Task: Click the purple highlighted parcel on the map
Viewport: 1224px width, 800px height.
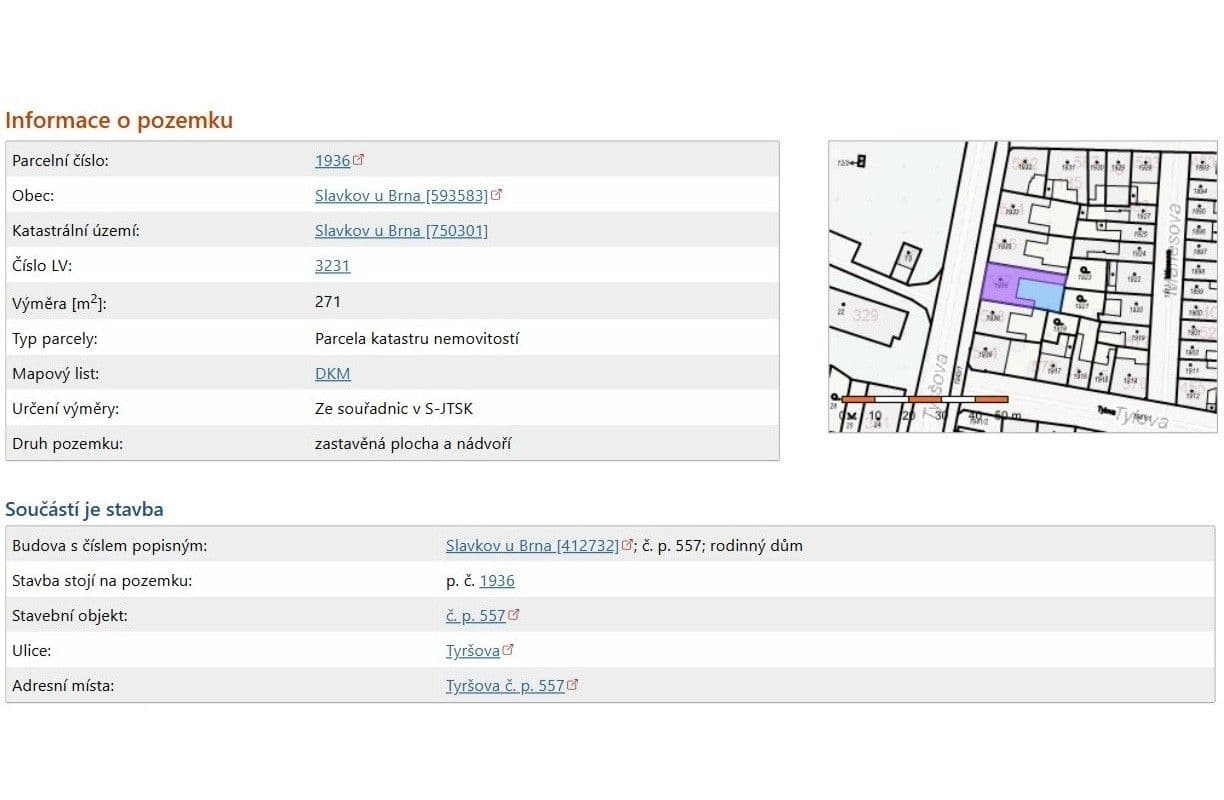Action: (1001, 288)
